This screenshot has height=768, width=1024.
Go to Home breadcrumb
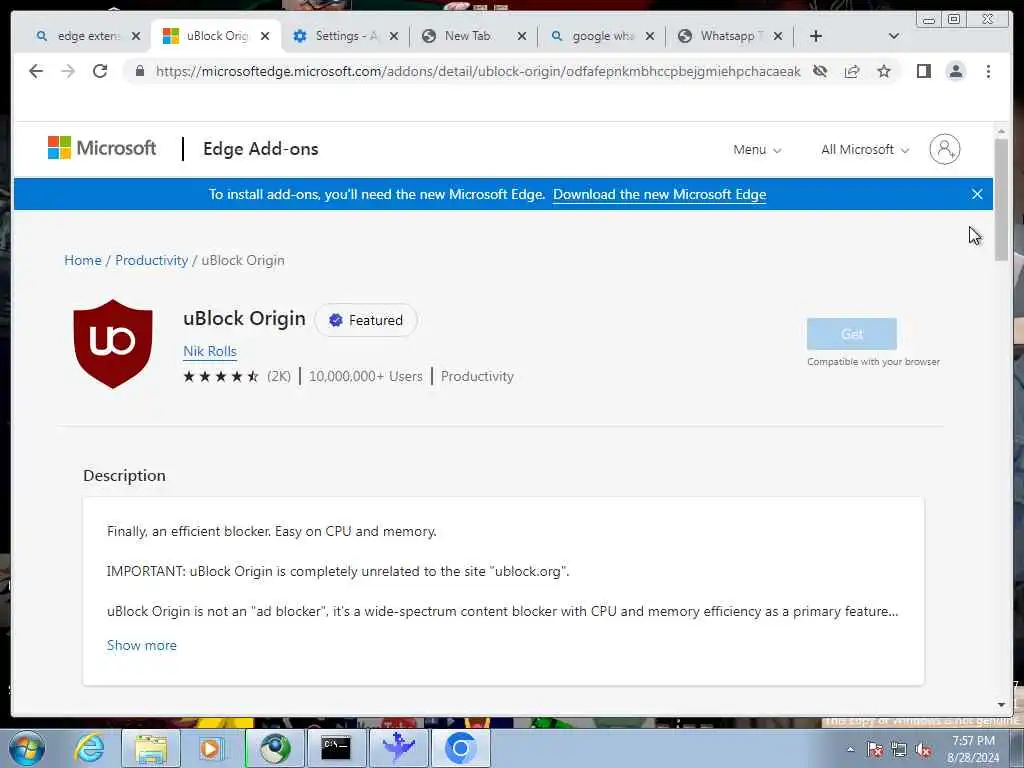click(x=82, y=260)
